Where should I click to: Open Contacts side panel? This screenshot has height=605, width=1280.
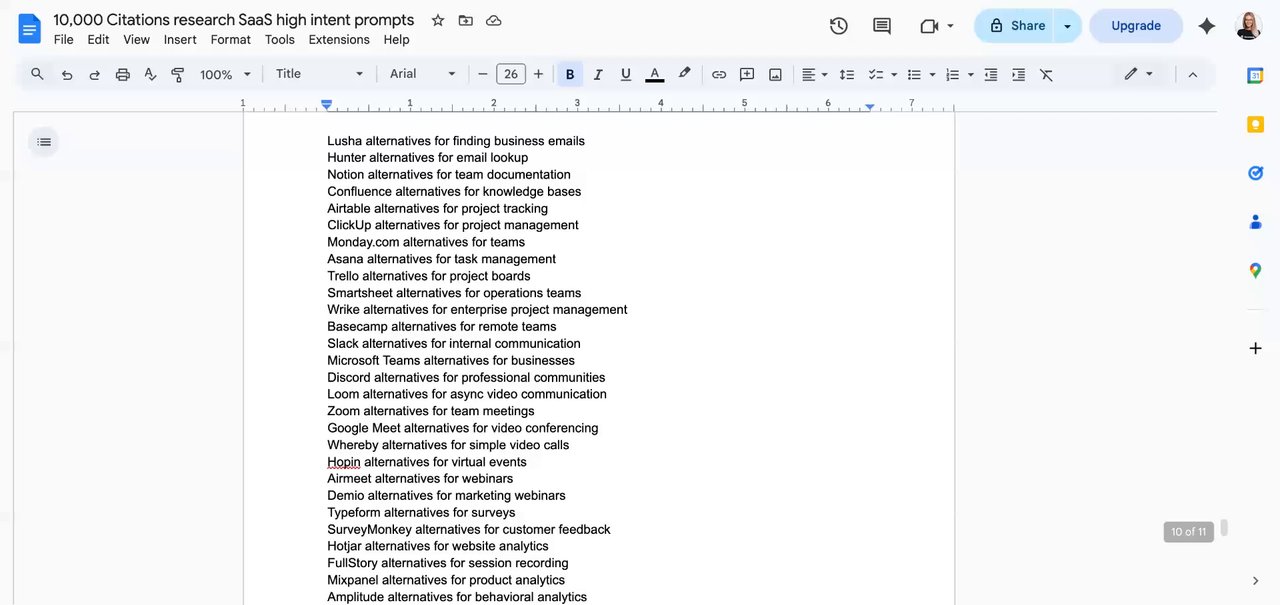(x=1255, y=222)
